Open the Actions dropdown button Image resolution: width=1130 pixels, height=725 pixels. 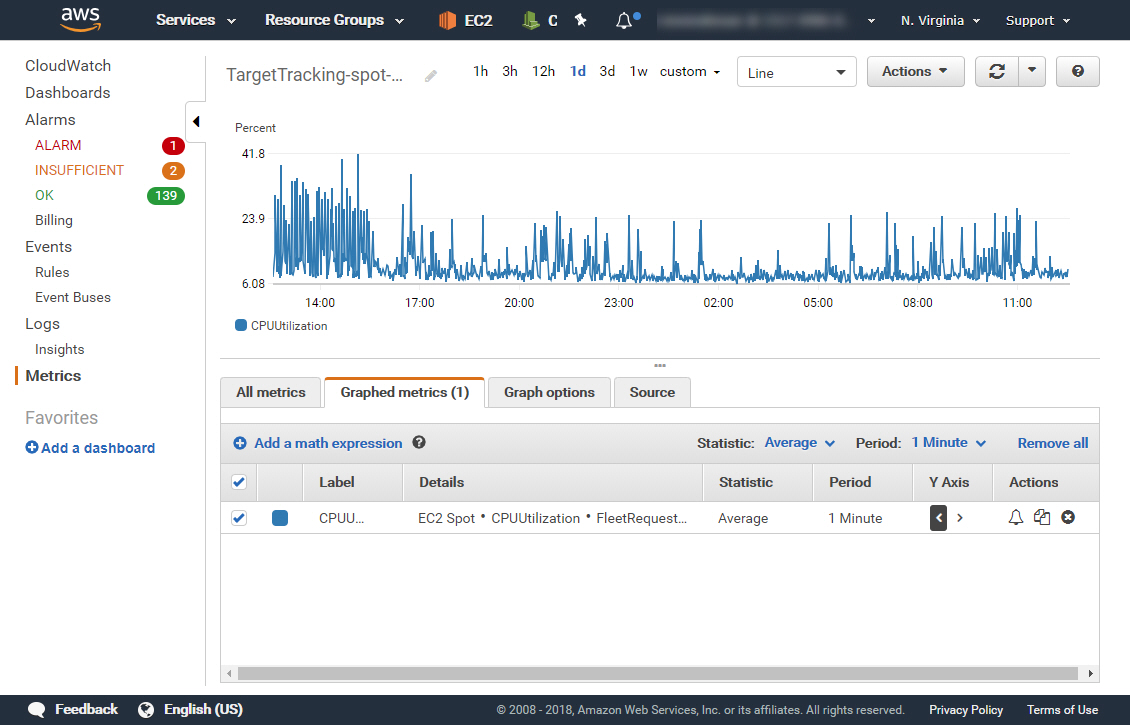point(915,71)
